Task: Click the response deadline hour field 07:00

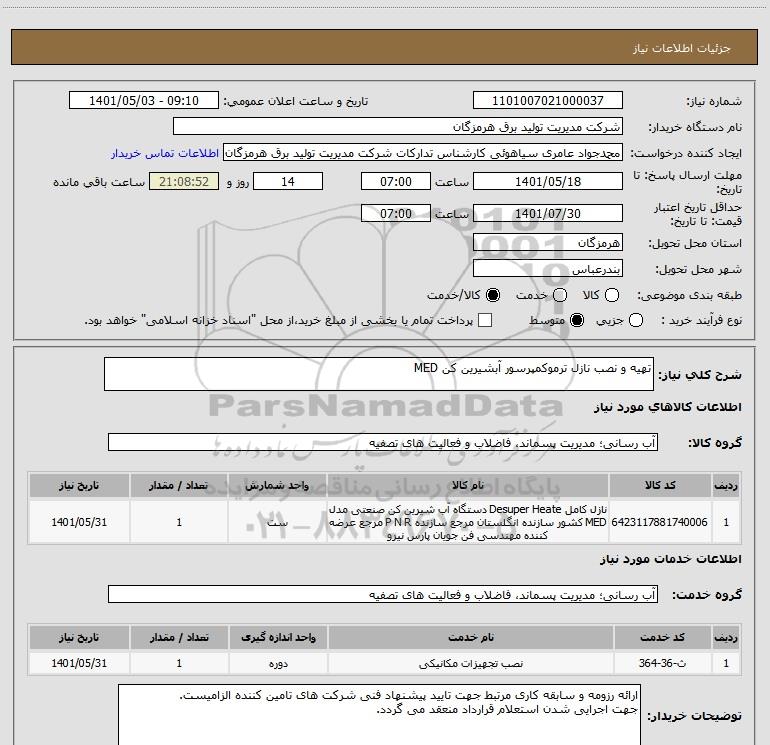Action: point(396,181)
